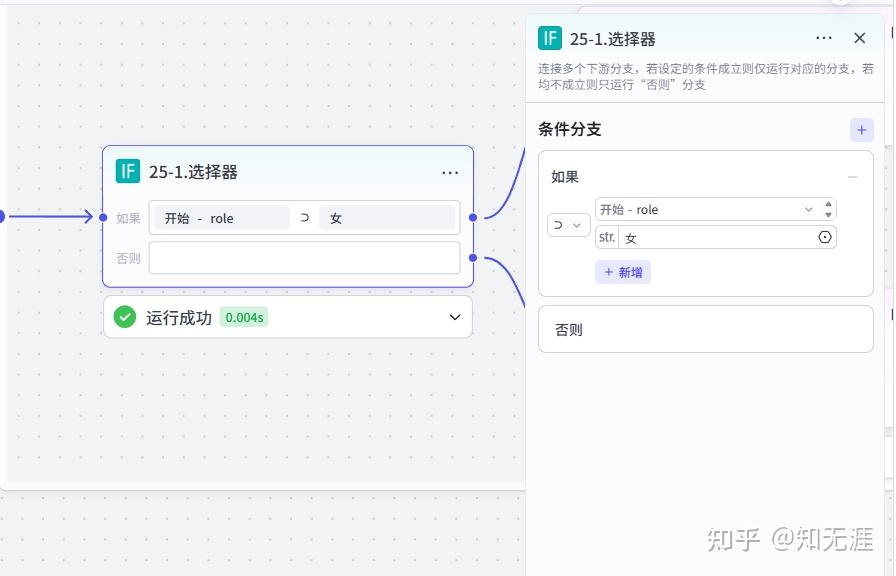Click the IF icon on the canvas node
The image size is (896, 576).
[127, 171]
